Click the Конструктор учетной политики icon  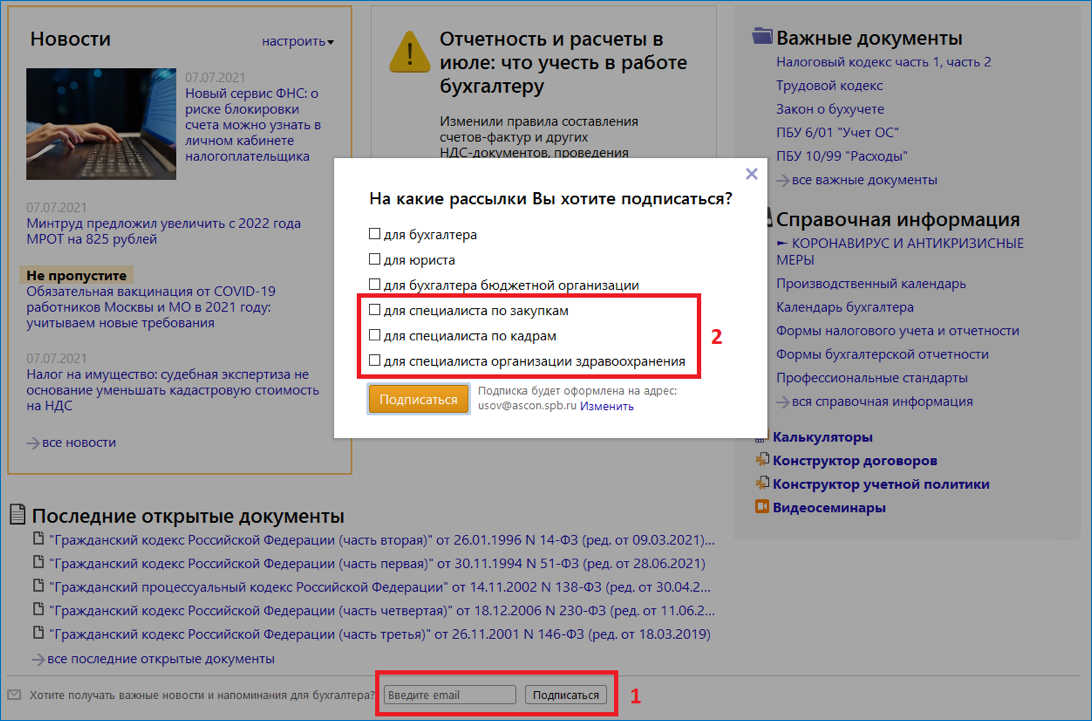pyautogui.click(x=762, y=483)
